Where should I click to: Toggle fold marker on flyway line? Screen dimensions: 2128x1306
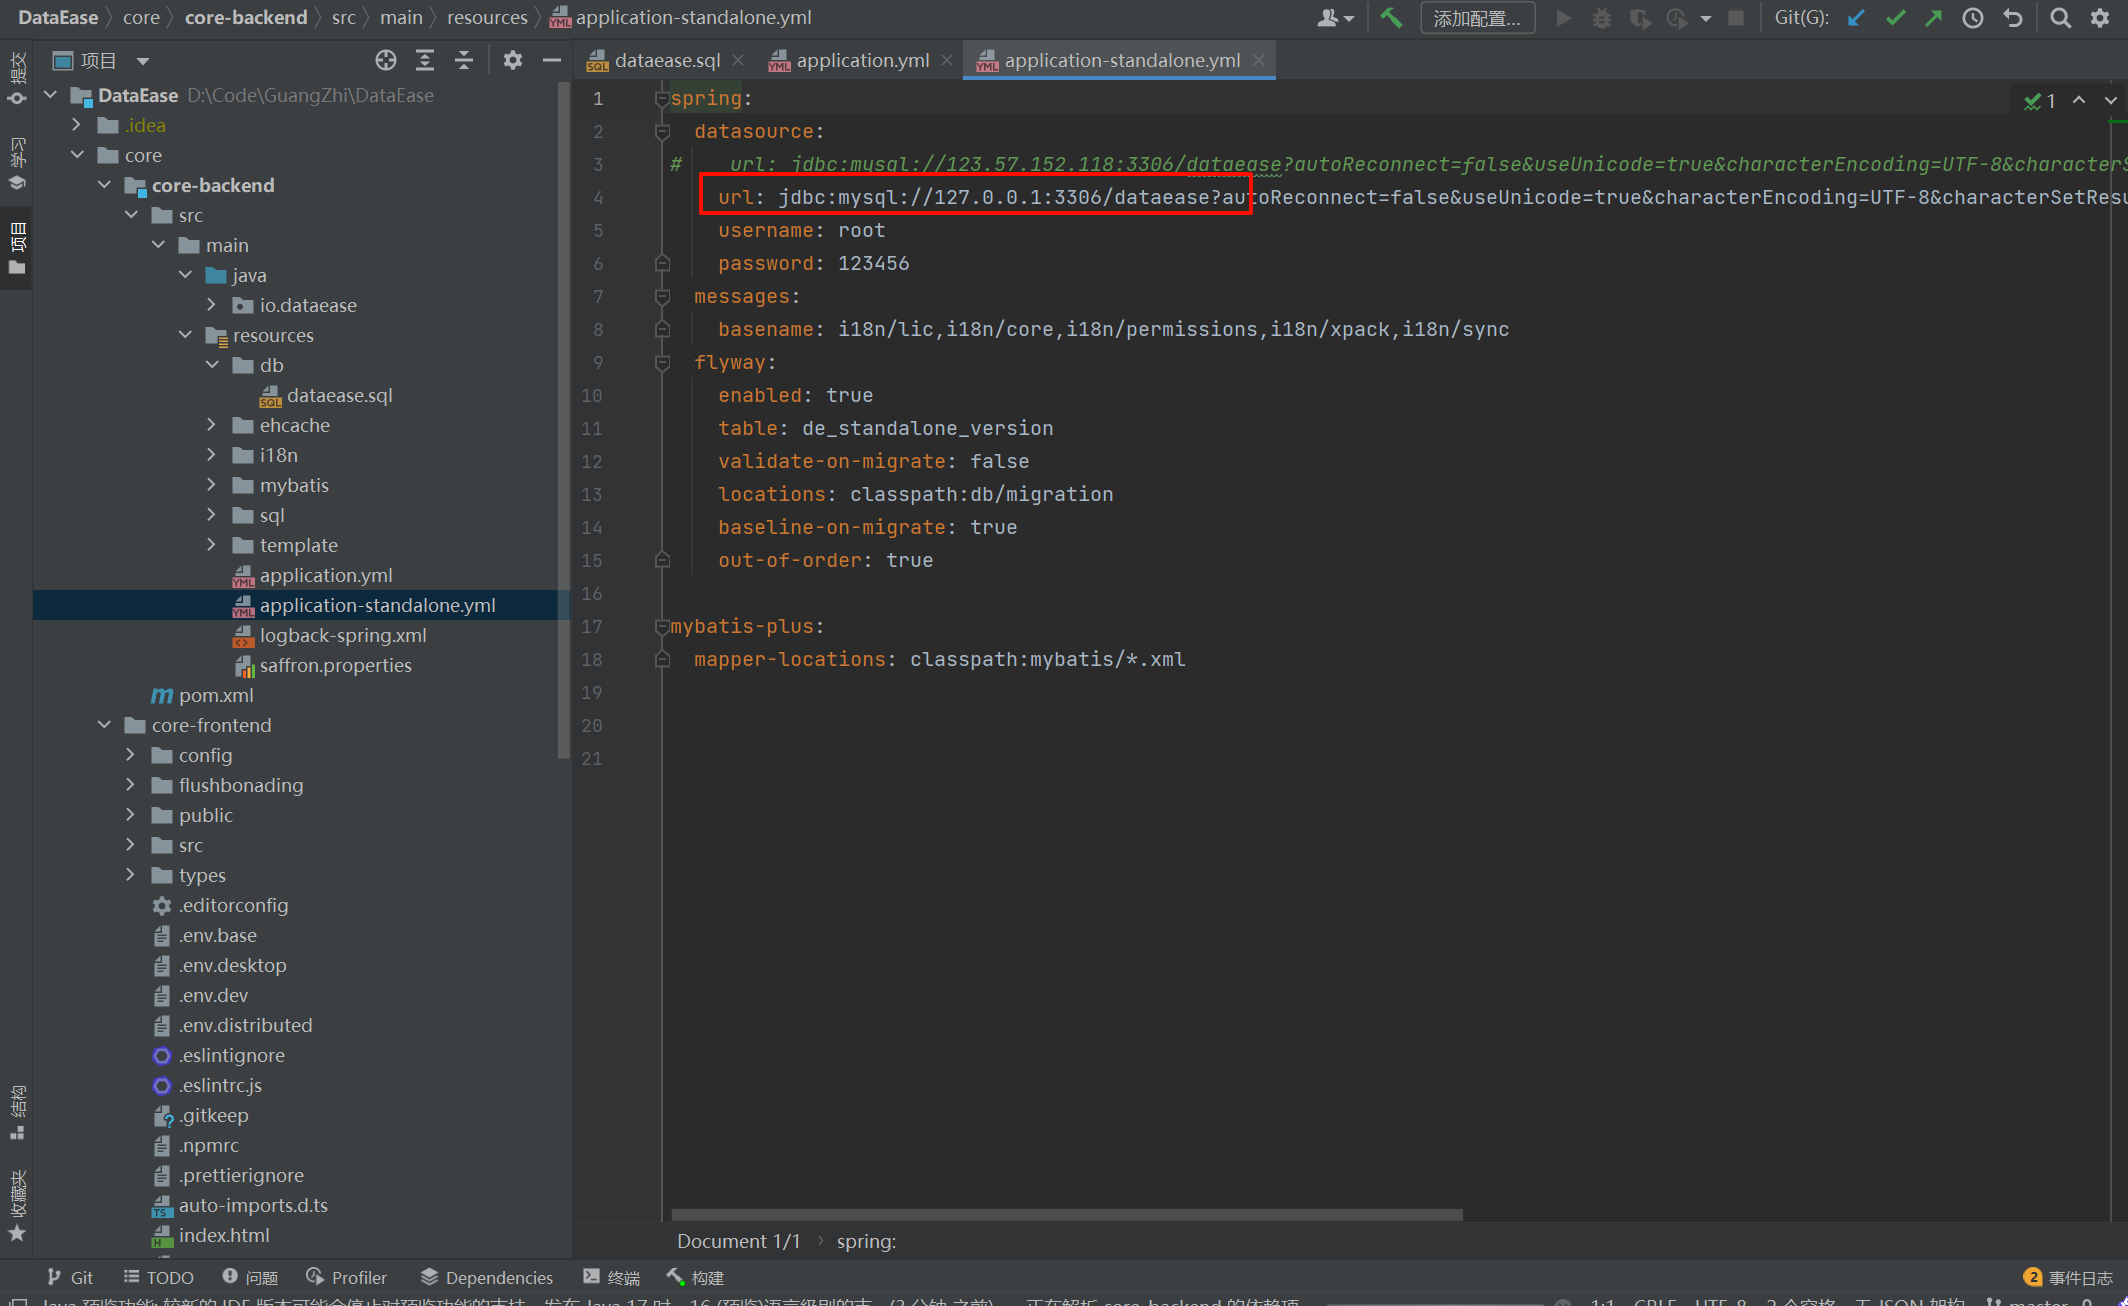pyautogui.click(x=662, y=362)
